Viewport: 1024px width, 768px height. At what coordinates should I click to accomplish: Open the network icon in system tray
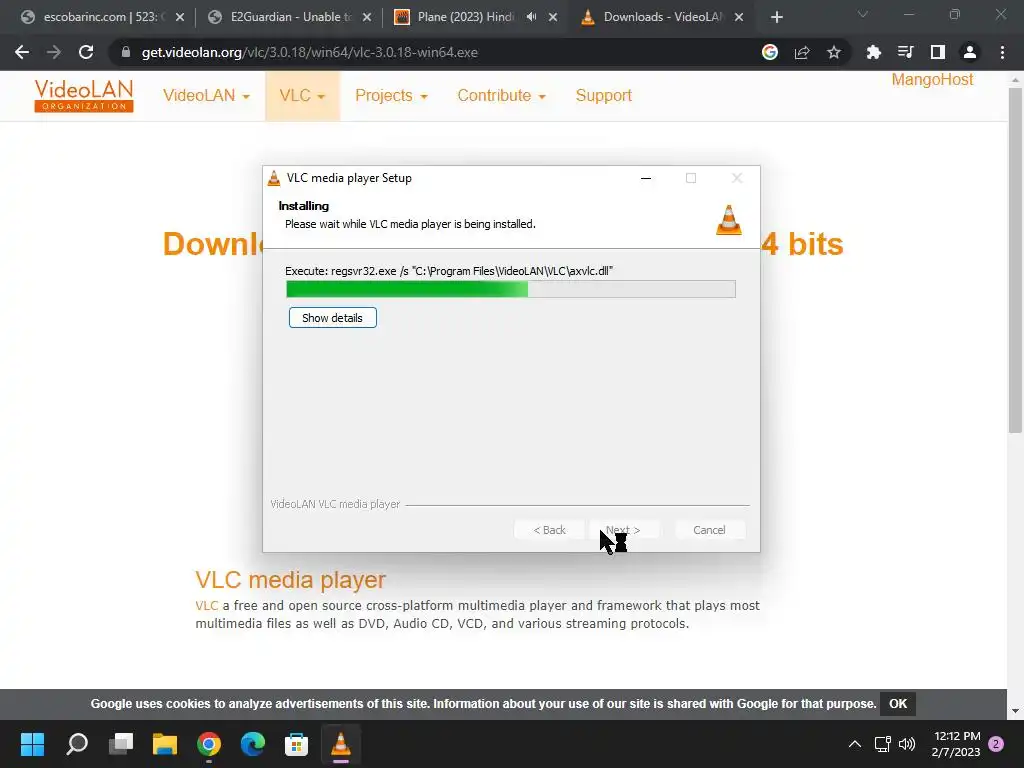[x=883, y=744]
